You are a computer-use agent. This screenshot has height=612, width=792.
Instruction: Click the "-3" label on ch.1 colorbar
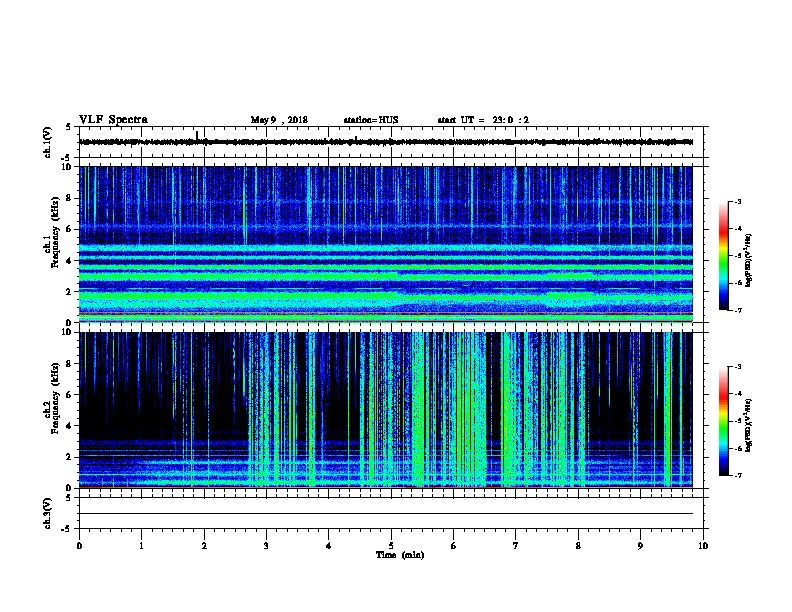click(x=738, y=202)
